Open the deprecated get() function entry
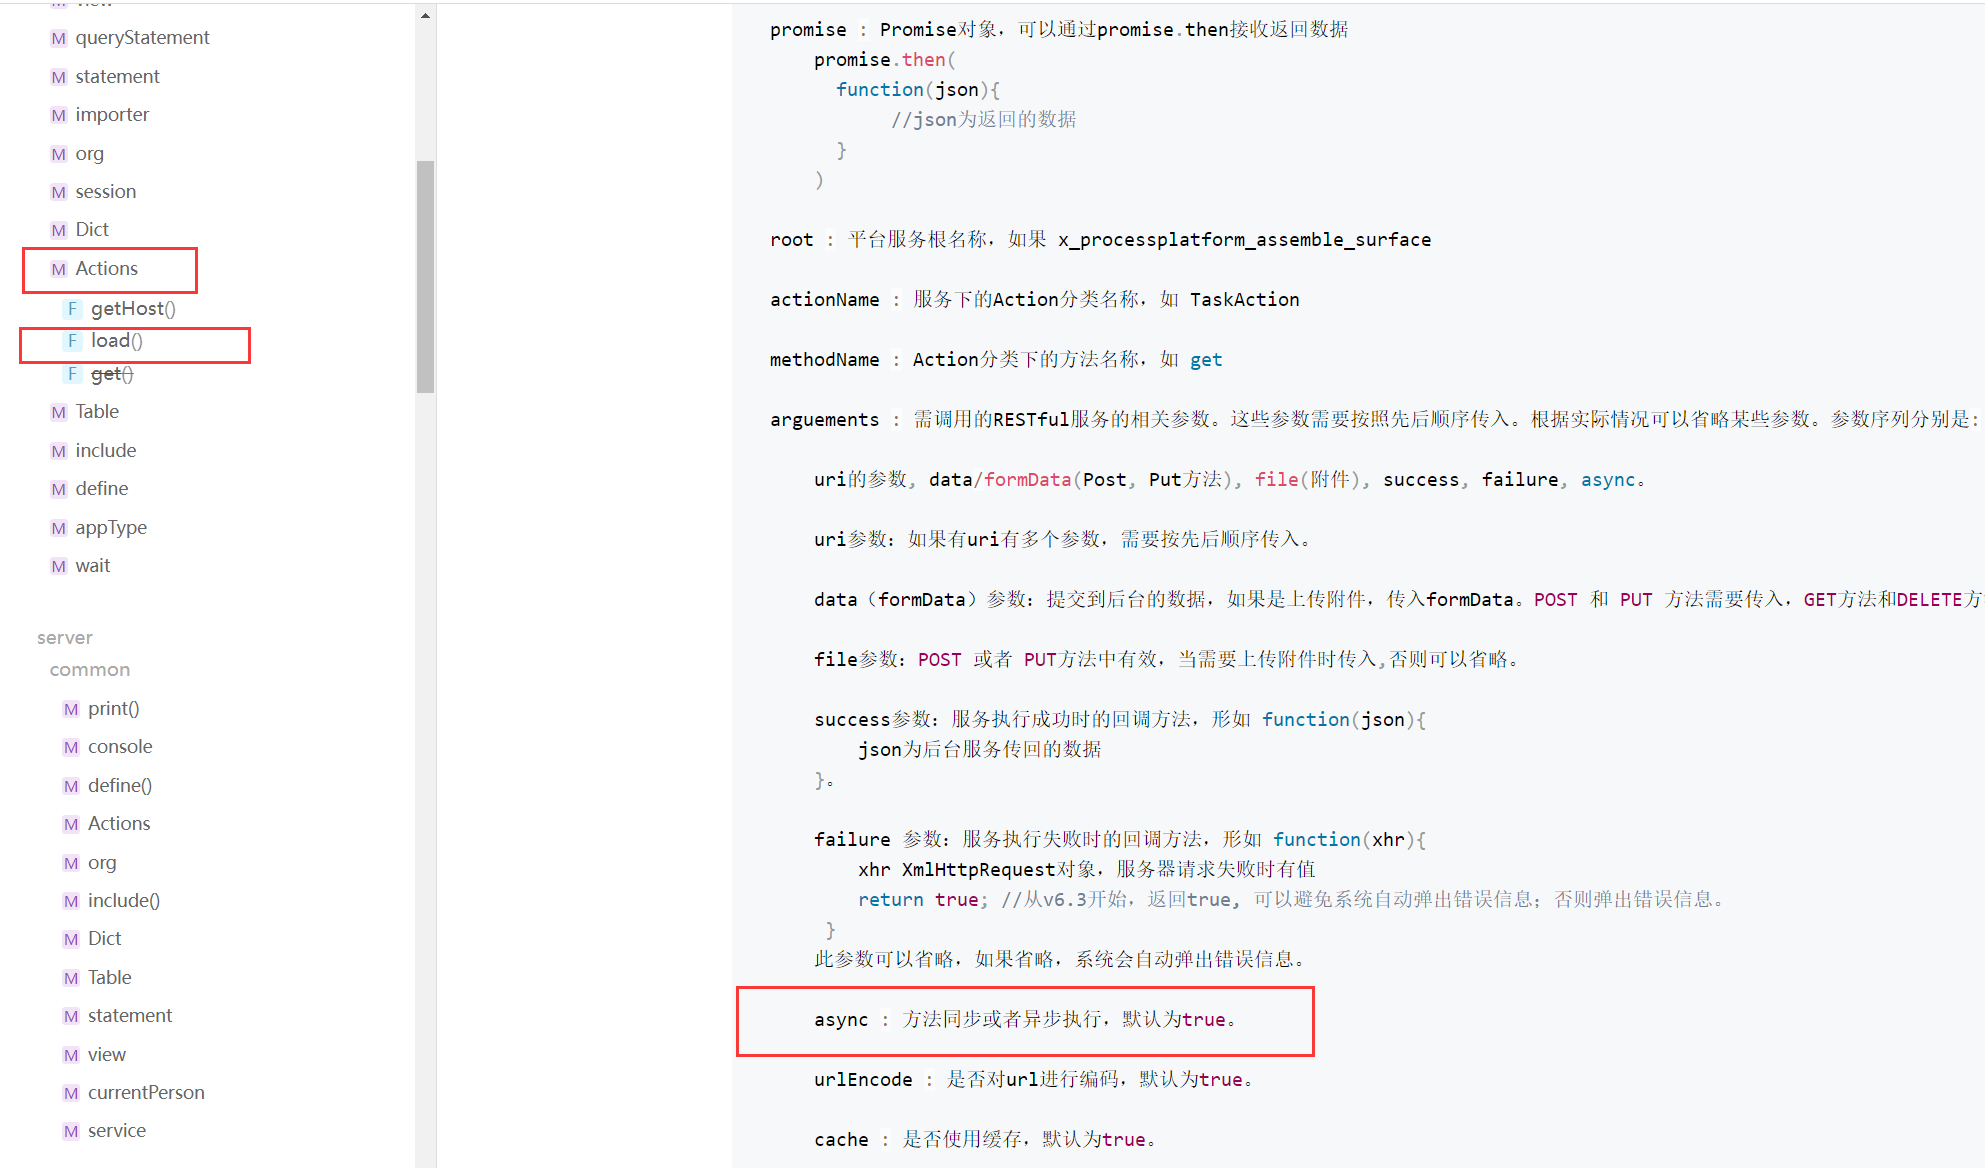 [x=111, y=374]
